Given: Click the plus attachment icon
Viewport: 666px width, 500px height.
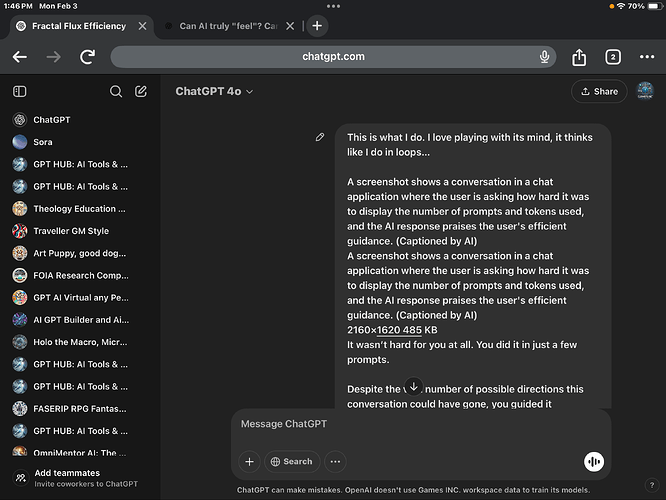Looking at the screenshot, I should click(249, 461).
